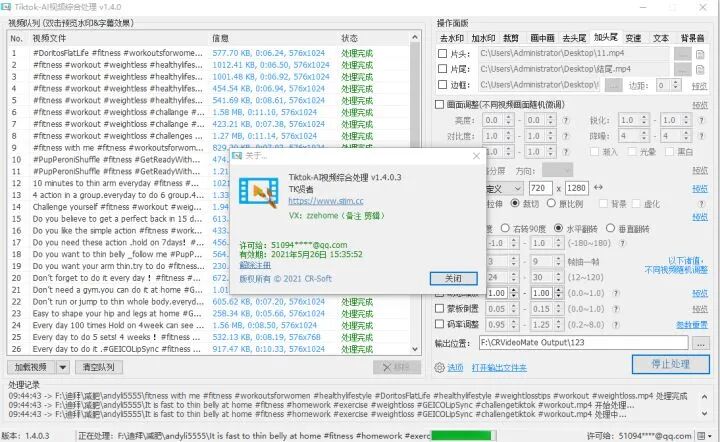Open help icon beside 虚化 checkbox
The image size is (720, 442).
coord(701,203)
